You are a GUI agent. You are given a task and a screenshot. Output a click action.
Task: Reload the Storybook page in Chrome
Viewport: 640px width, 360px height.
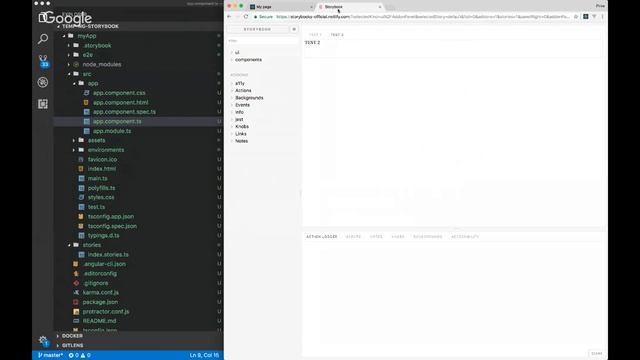click(246, 17)
